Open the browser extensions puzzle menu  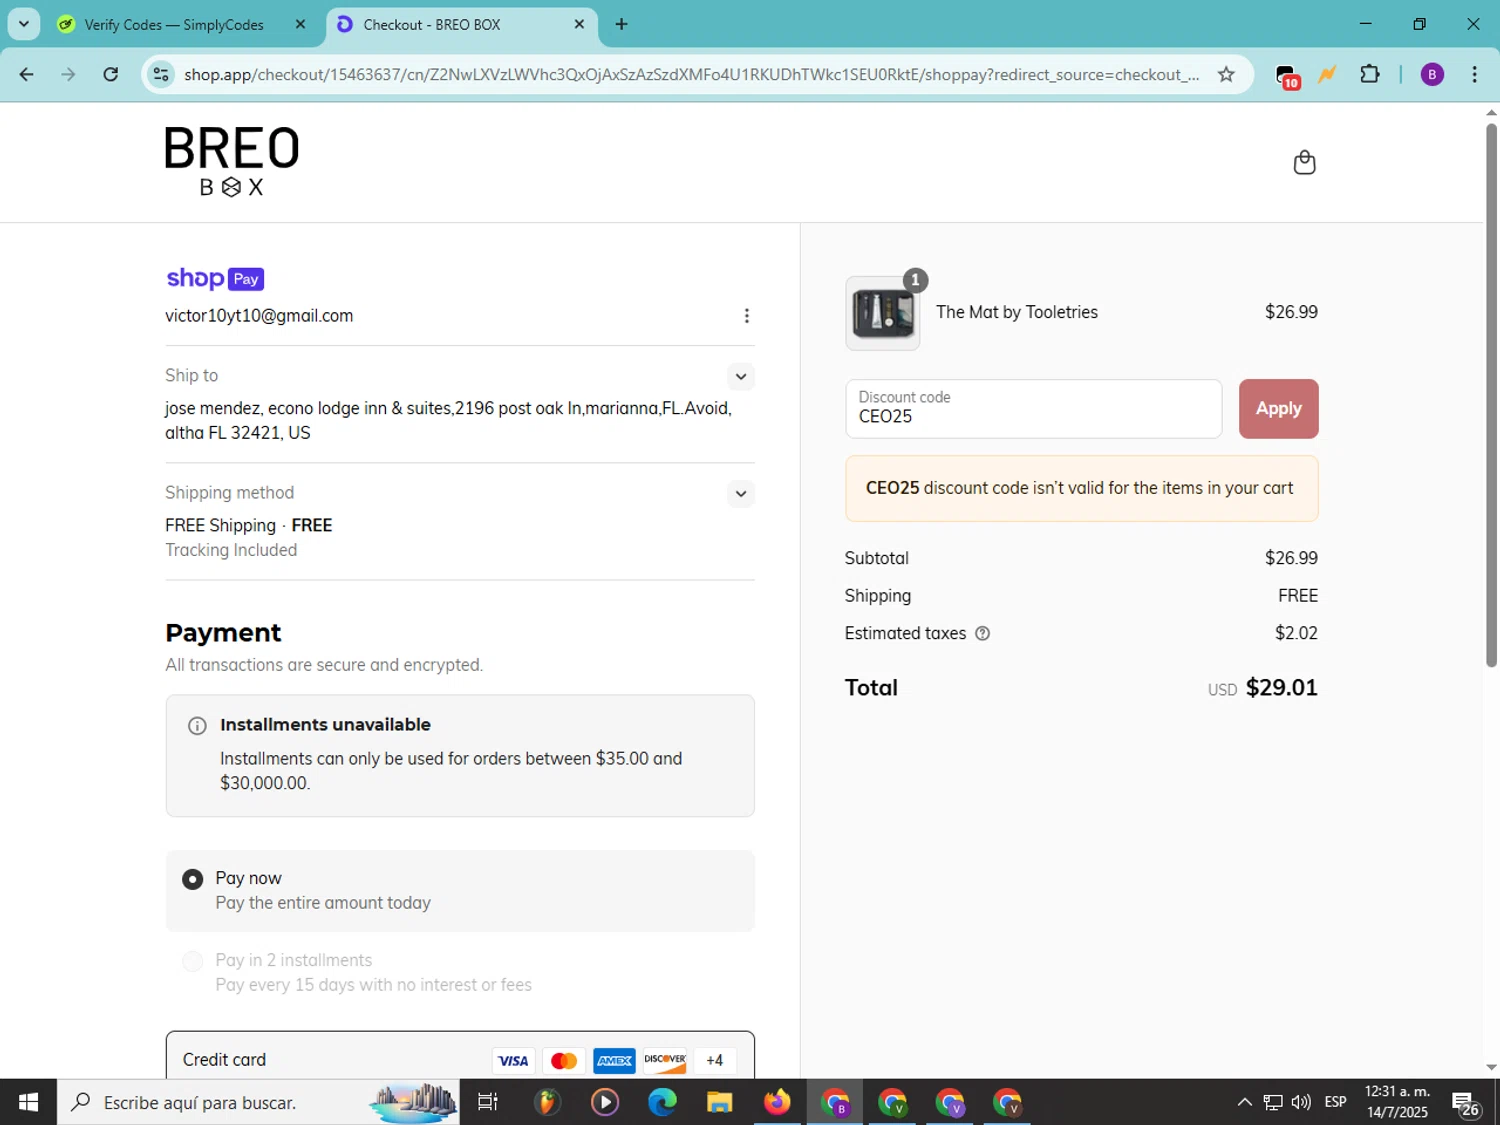pyautogui.click(x=1370, y=74)
